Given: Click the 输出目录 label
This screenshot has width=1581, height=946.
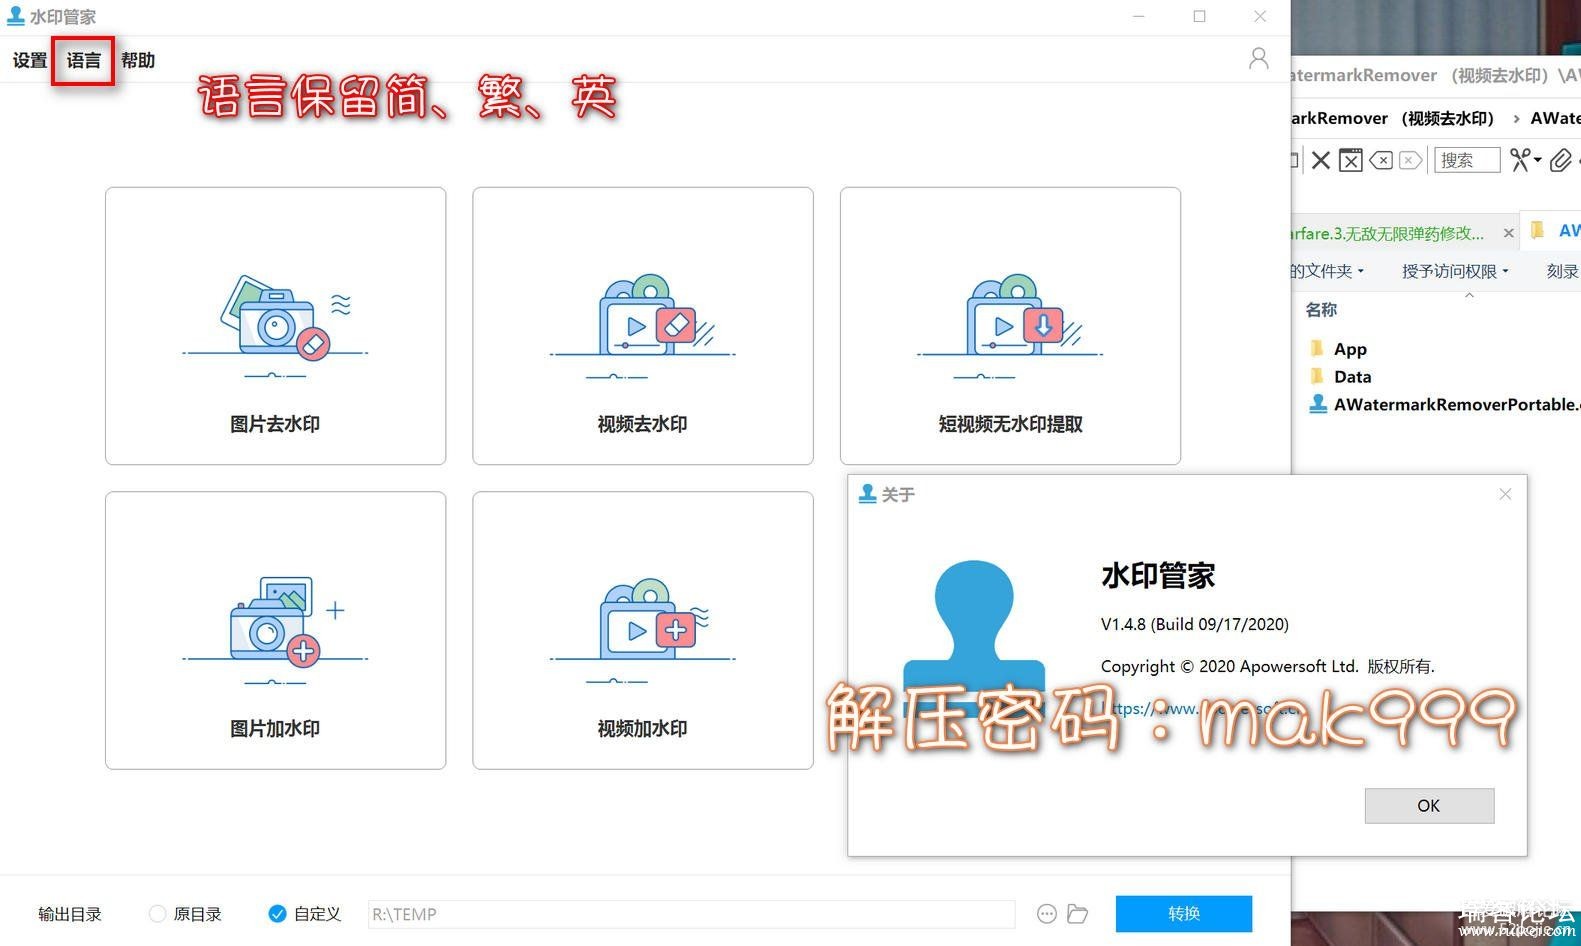Looking at the screenshot, I should pyautogui.click(x=70, y=914).
